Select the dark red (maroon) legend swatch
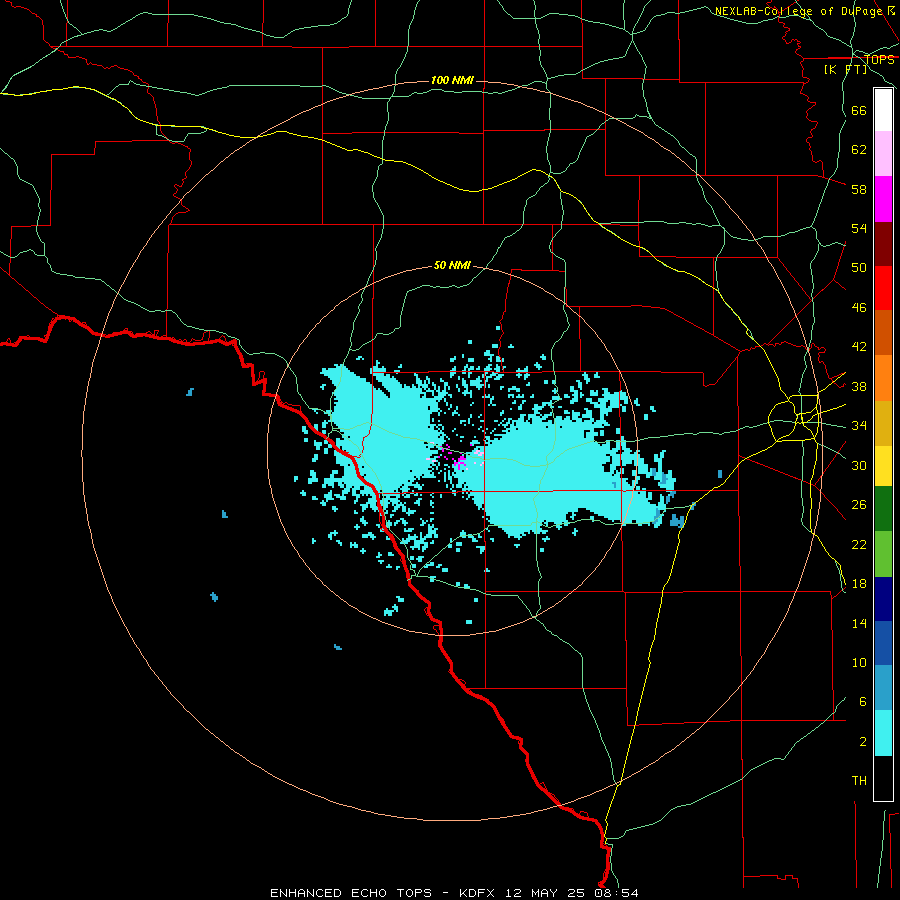900x900 pixels. 883,244
